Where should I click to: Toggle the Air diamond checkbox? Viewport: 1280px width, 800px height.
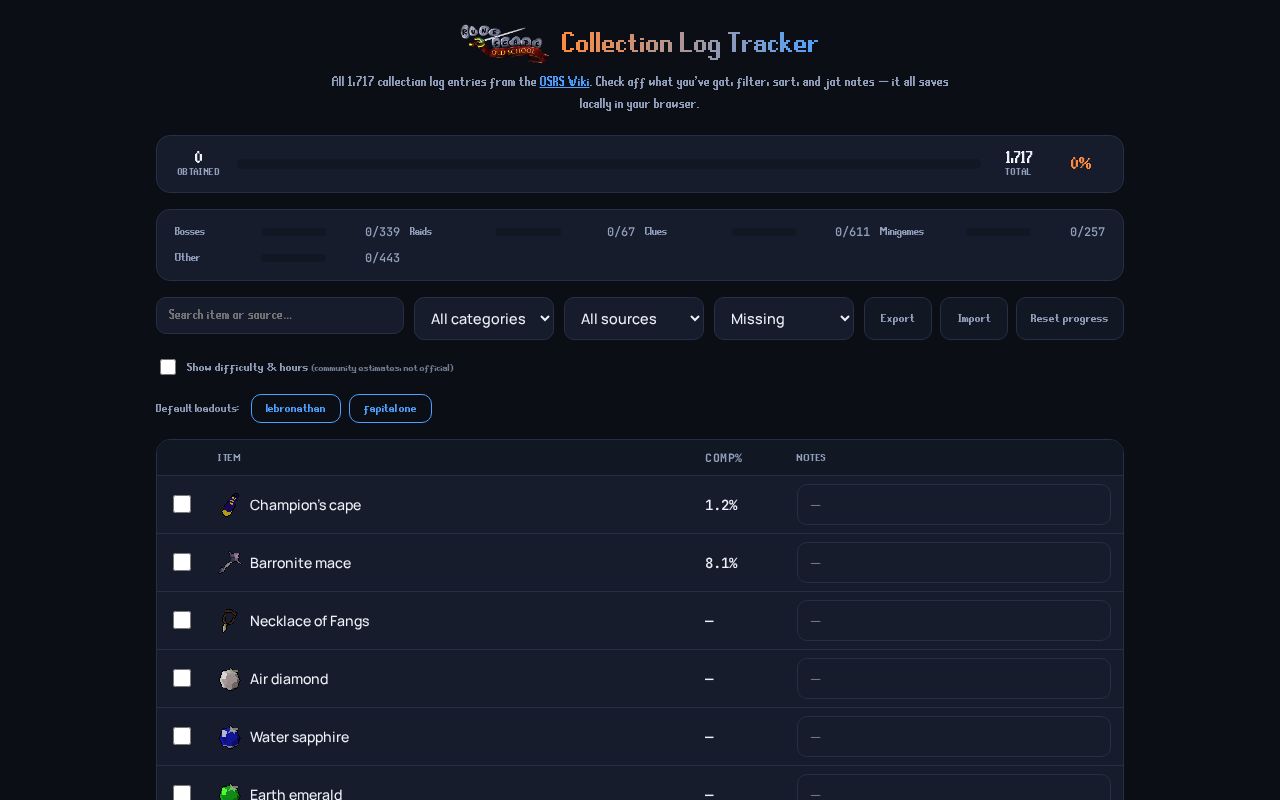pos(182,678)
